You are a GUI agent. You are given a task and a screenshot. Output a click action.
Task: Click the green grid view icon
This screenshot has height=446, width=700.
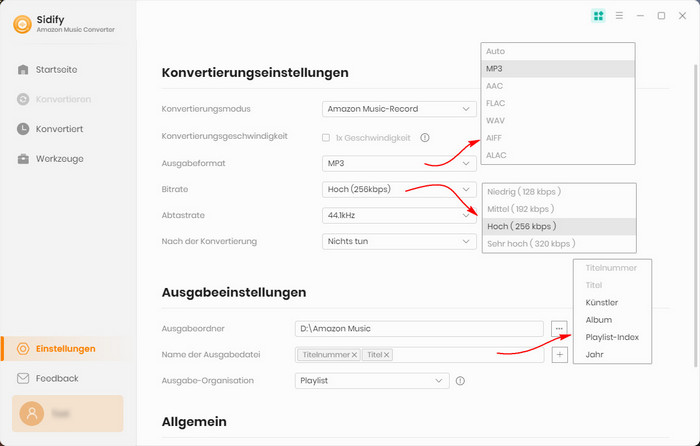point(598,16)
